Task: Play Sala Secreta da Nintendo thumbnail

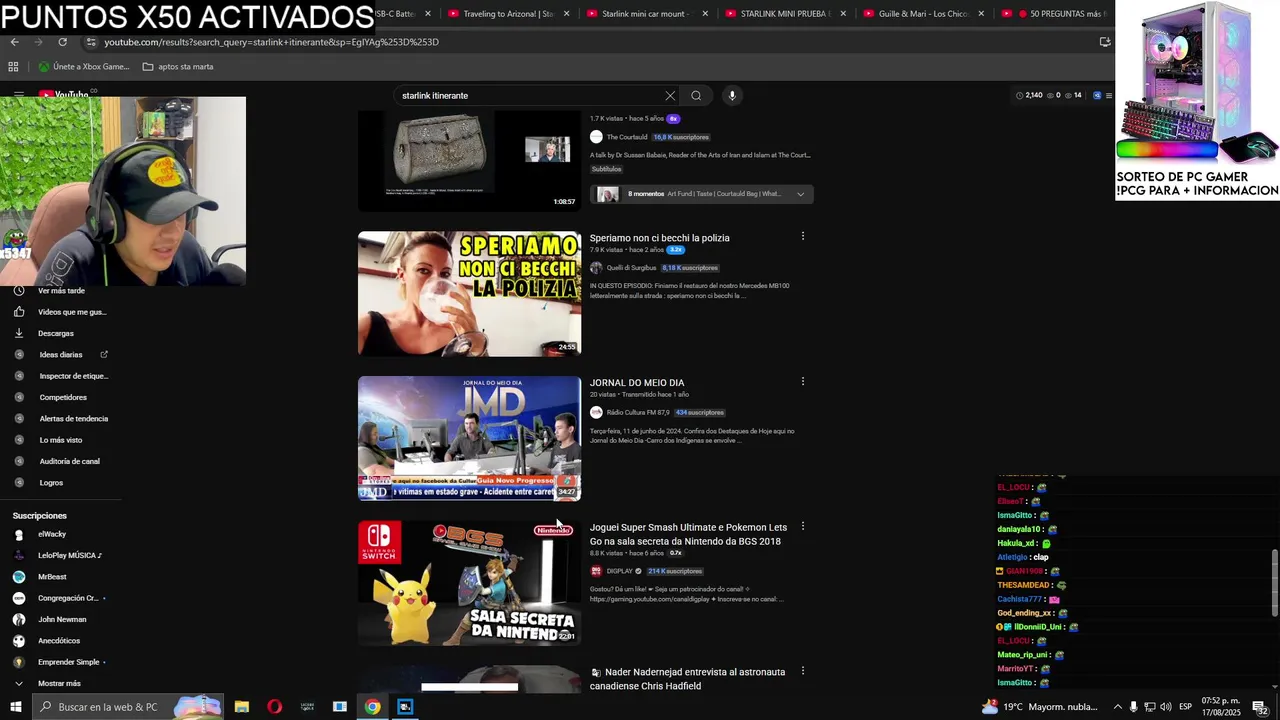Action: (x=469, y=583)
